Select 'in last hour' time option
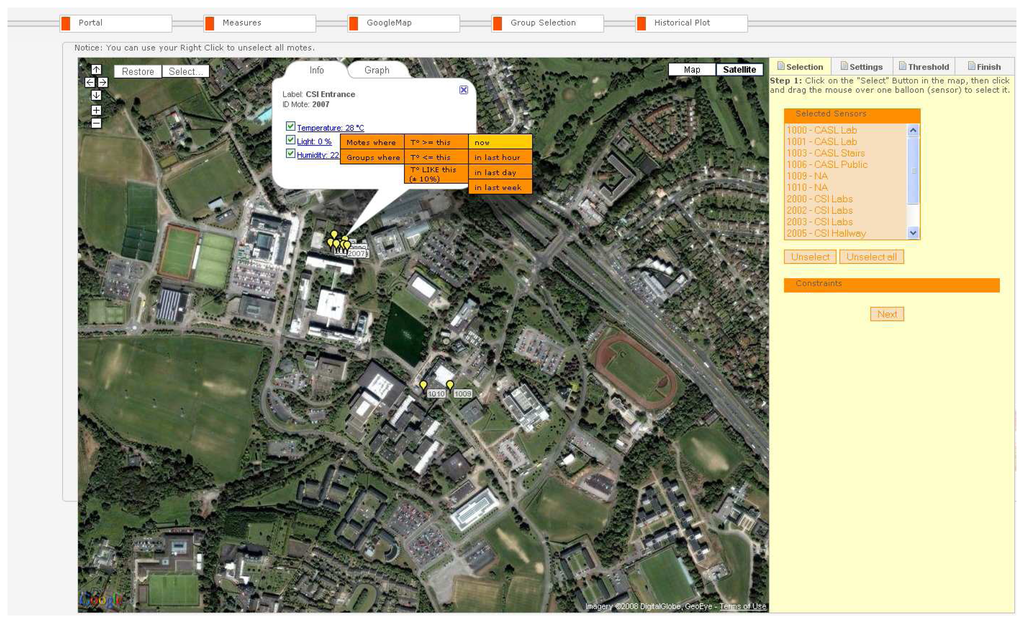Screen dimensions: 1024x623 pos(500,157)
